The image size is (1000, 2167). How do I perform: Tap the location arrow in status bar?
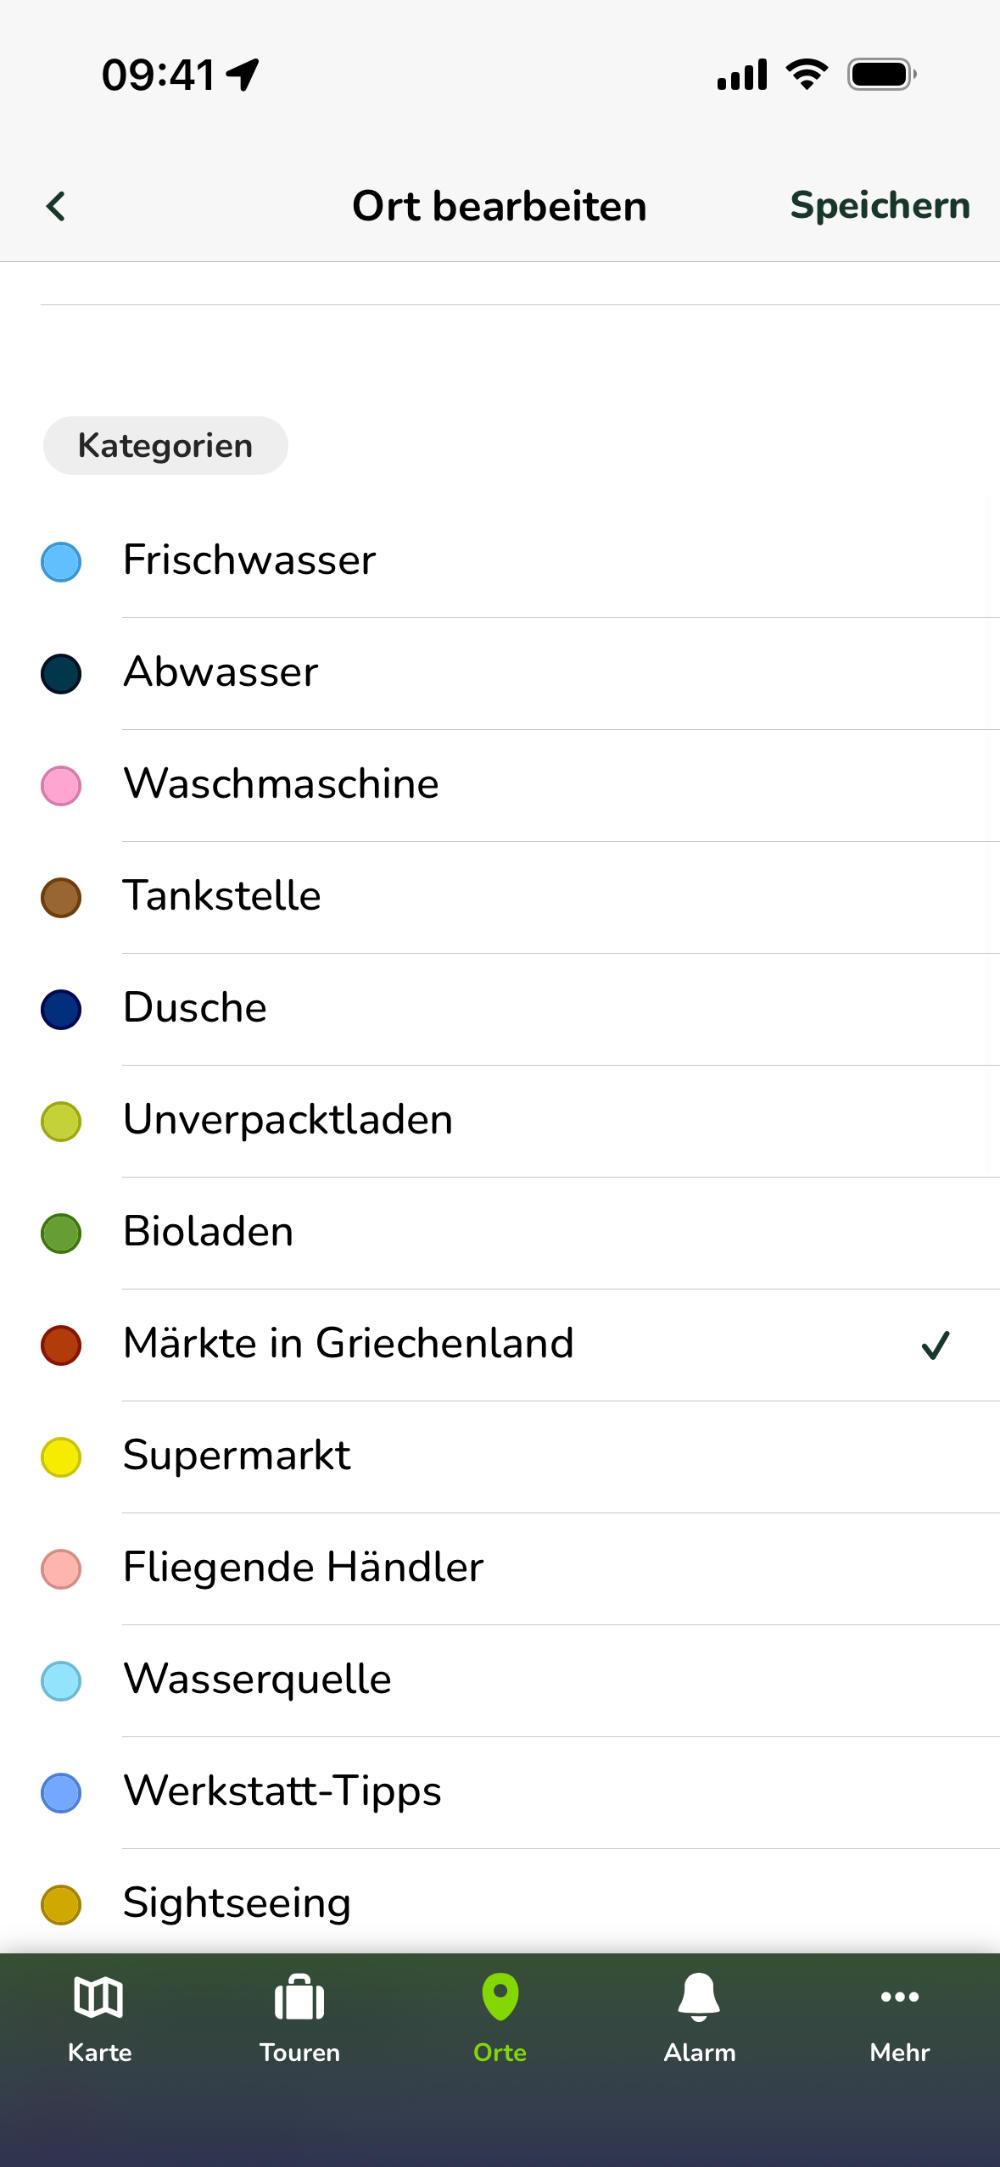point(243,74)
